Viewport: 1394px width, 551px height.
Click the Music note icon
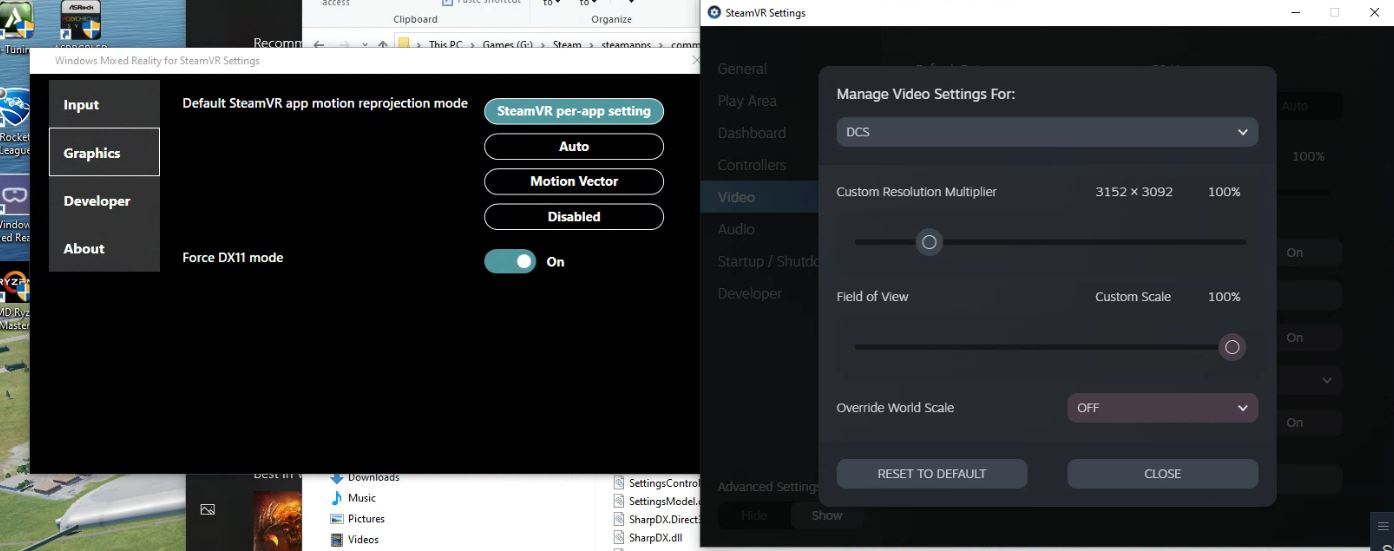click(x=337, y=498)
